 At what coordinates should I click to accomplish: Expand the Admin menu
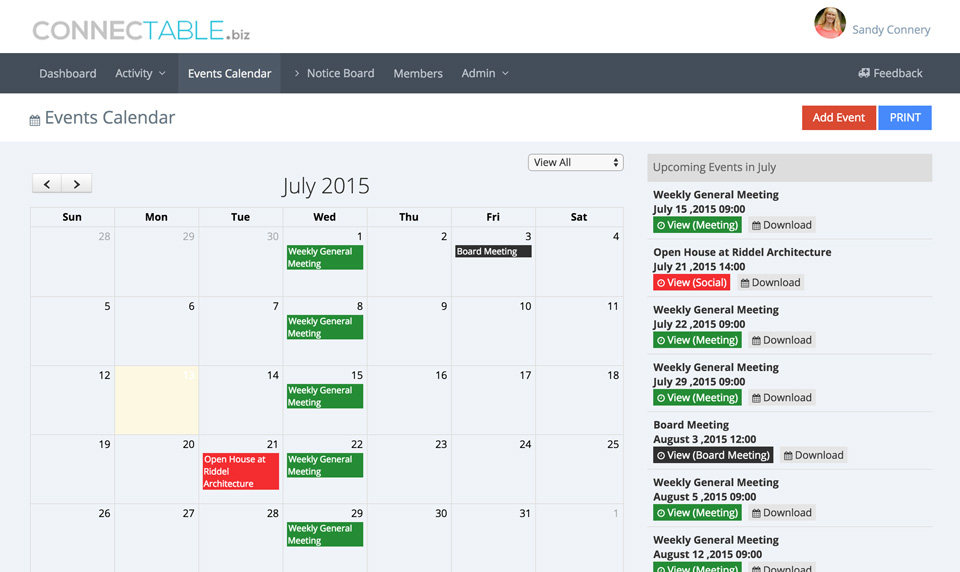pos(485,73)
